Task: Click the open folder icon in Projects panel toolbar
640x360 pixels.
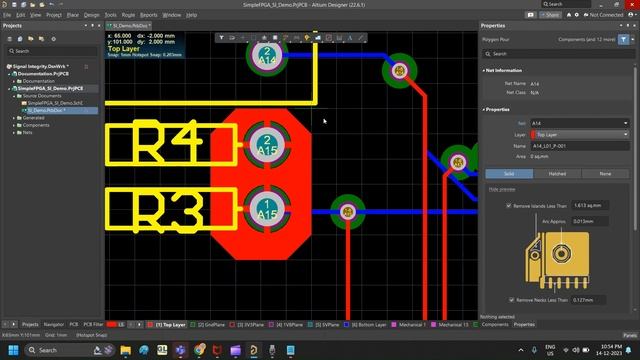Action: coord(31,39)
